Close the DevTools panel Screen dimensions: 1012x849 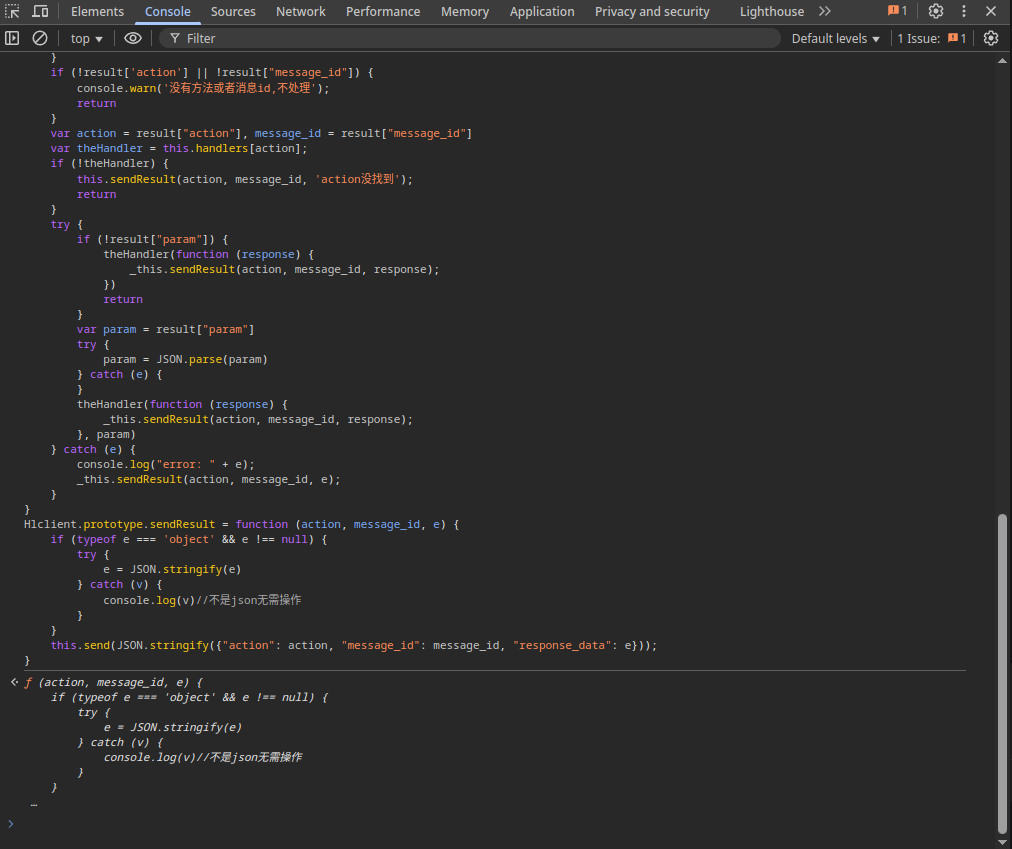[992, 12]
